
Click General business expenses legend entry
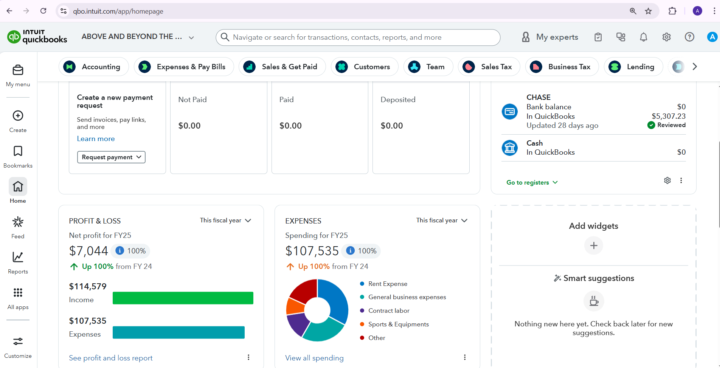click(x=403, y=297)
